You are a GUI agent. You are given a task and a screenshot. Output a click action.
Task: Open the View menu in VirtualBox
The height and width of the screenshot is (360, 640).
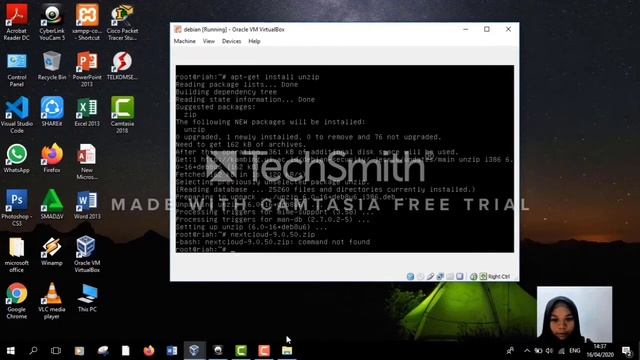209,41
